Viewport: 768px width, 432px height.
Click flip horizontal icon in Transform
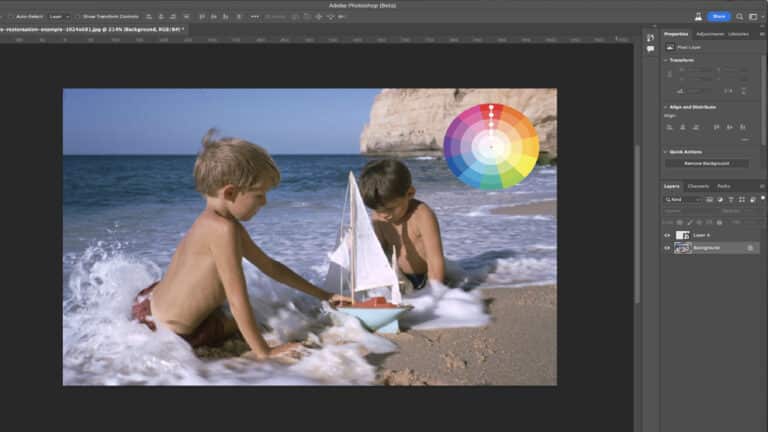(728, 91)
